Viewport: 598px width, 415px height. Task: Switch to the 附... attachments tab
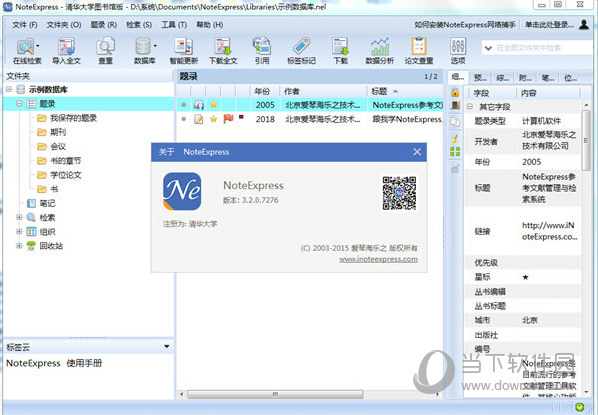525,78
